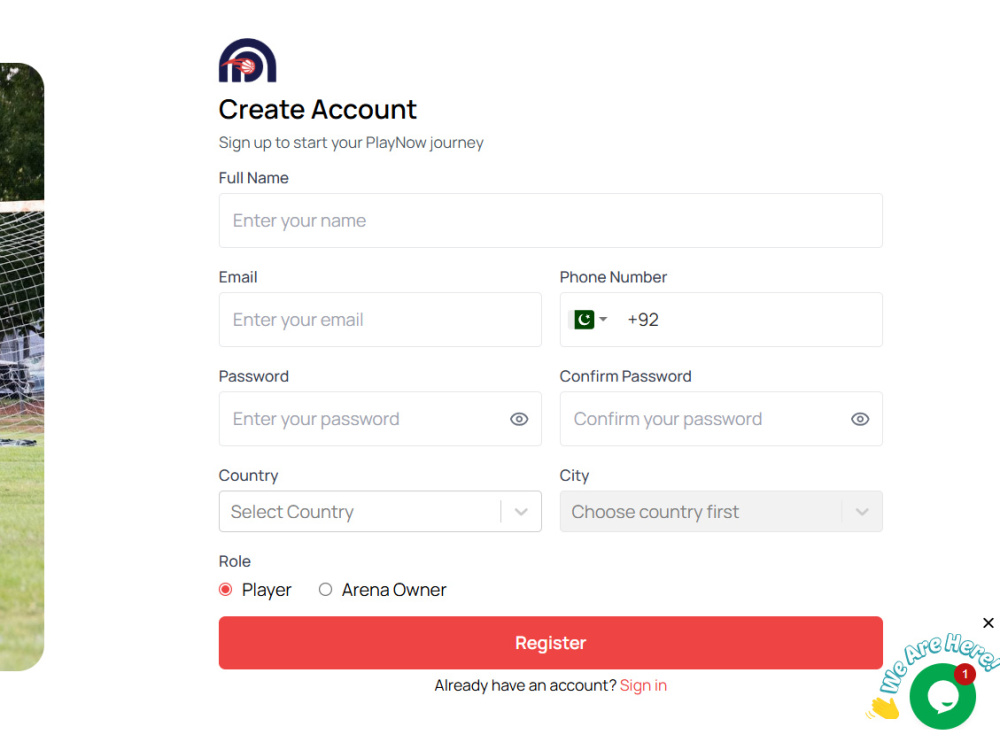The height and width of the screenshot is (750, 1000).
Task: Click the waving hand emoji icon
Action: tap(883, 708)
